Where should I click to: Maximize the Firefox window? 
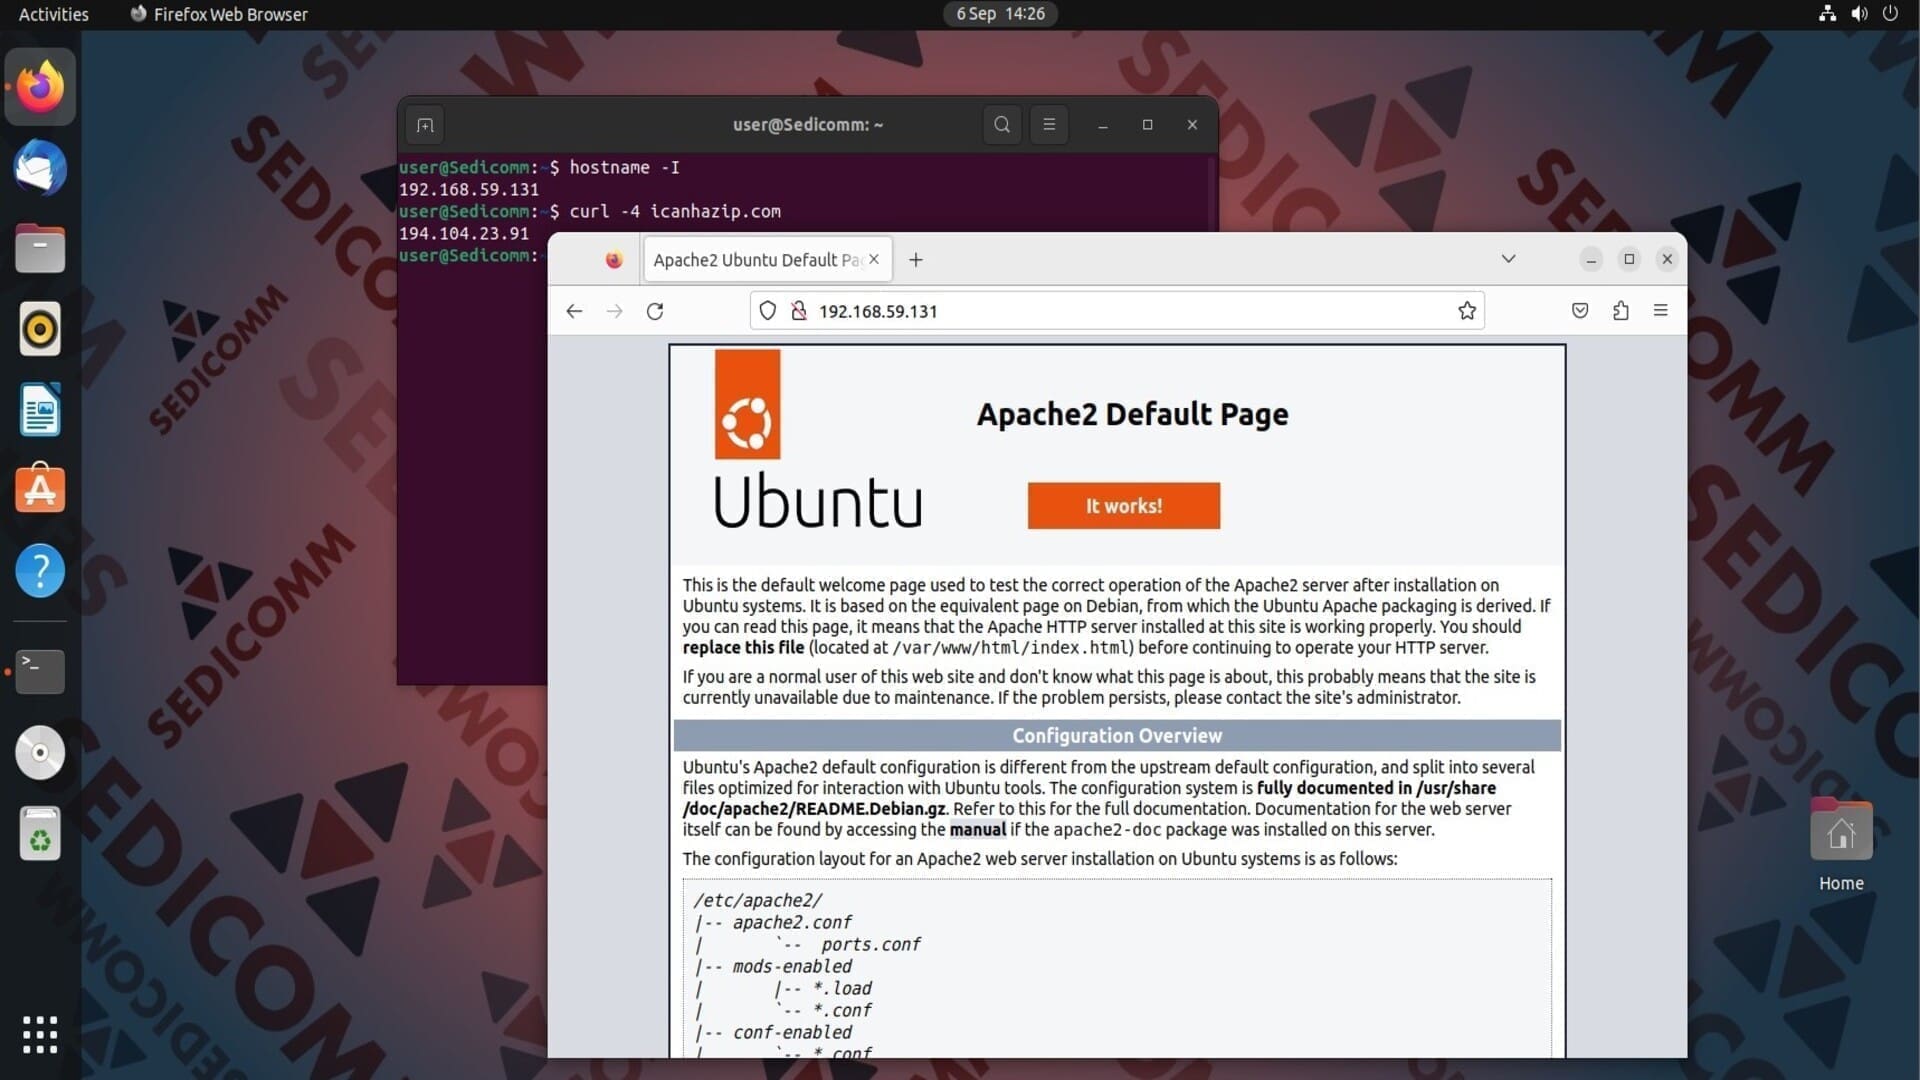(1629, 260)
